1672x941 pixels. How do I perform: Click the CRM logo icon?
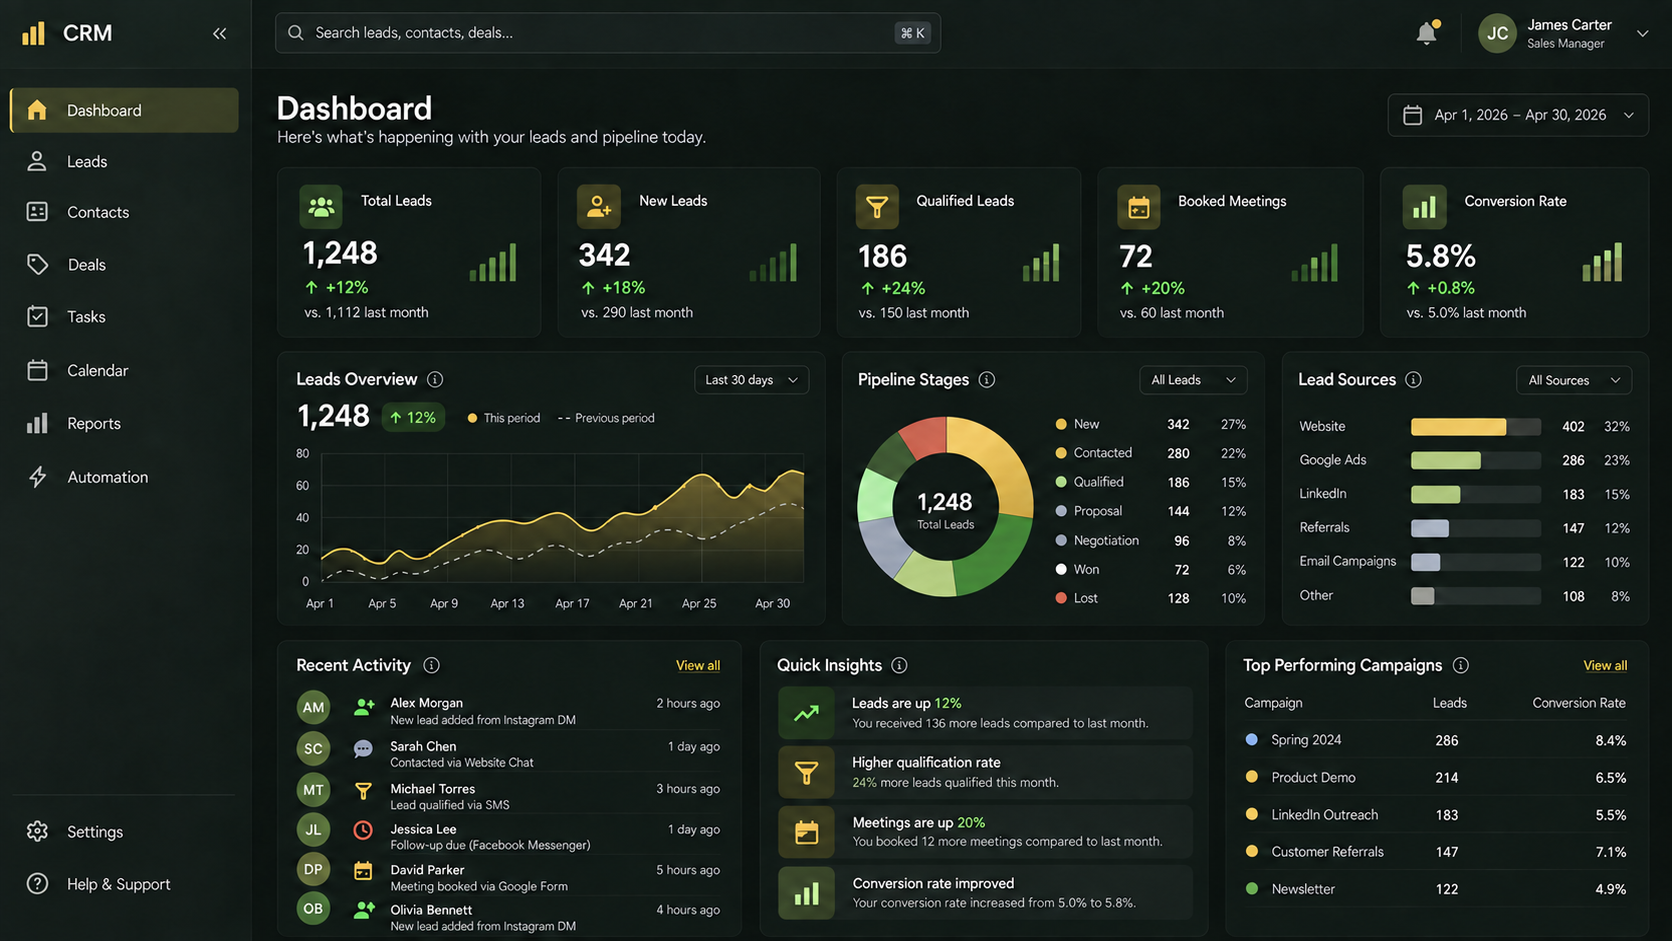(x=34, y=33)
